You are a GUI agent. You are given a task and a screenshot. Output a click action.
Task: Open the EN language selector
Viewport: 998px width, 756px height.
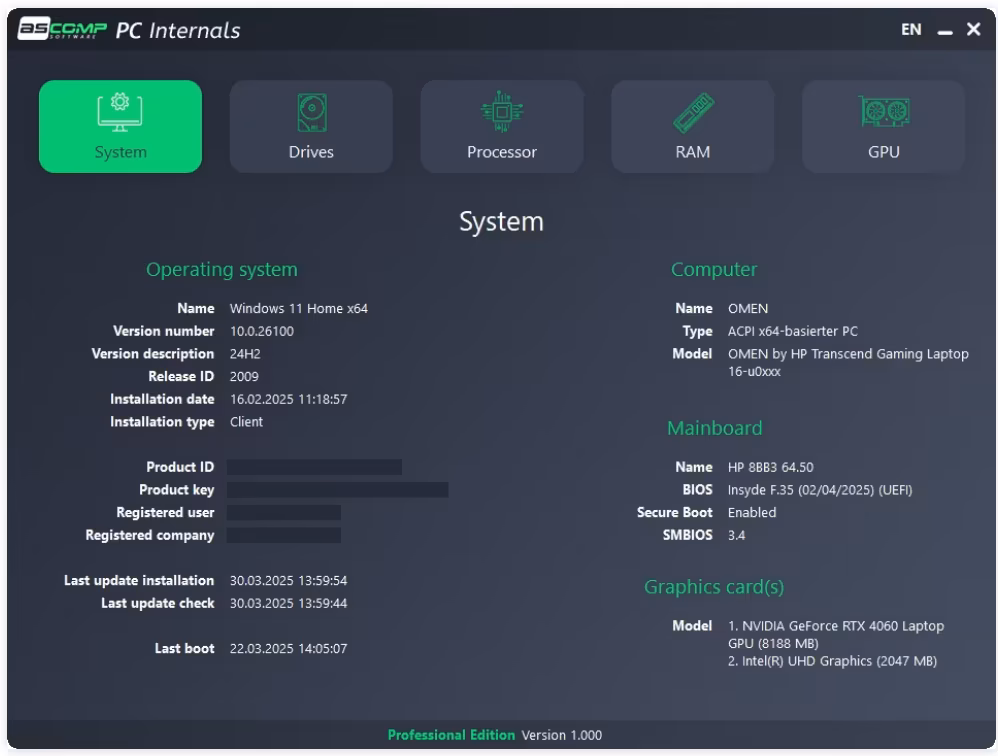pos(911,30)
